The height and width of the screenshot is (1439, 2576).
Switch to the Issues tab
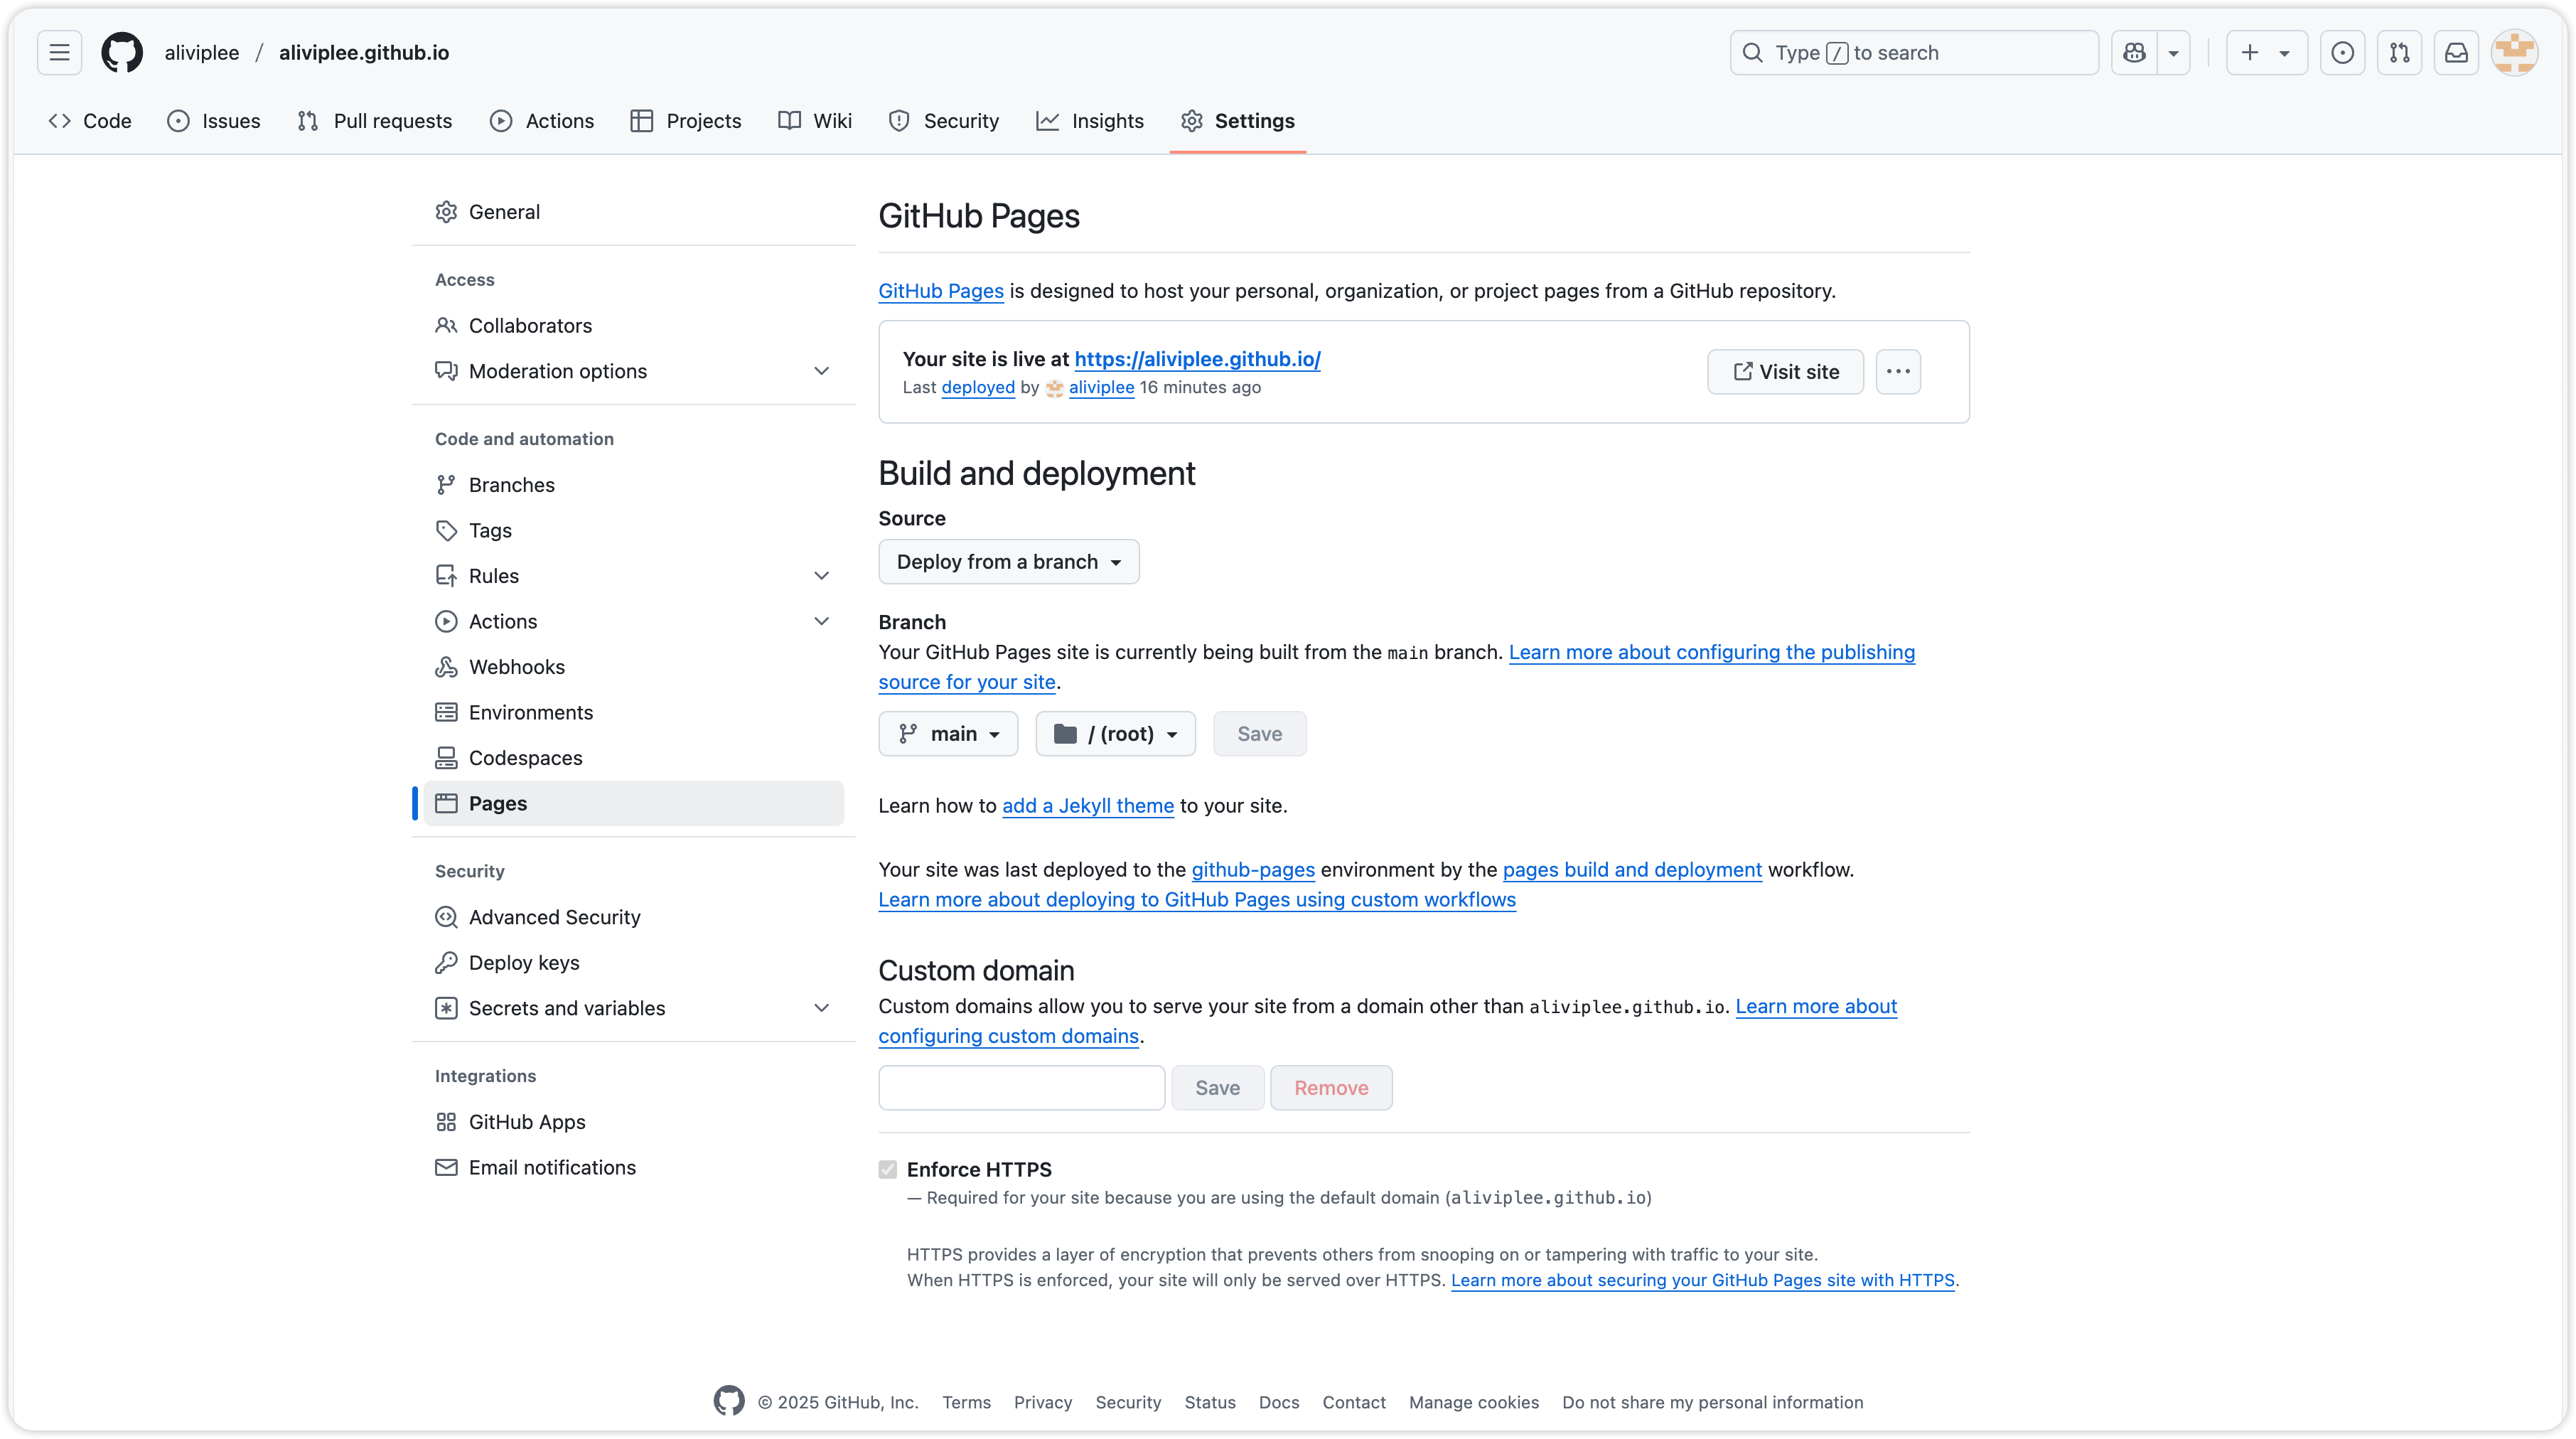213,120
